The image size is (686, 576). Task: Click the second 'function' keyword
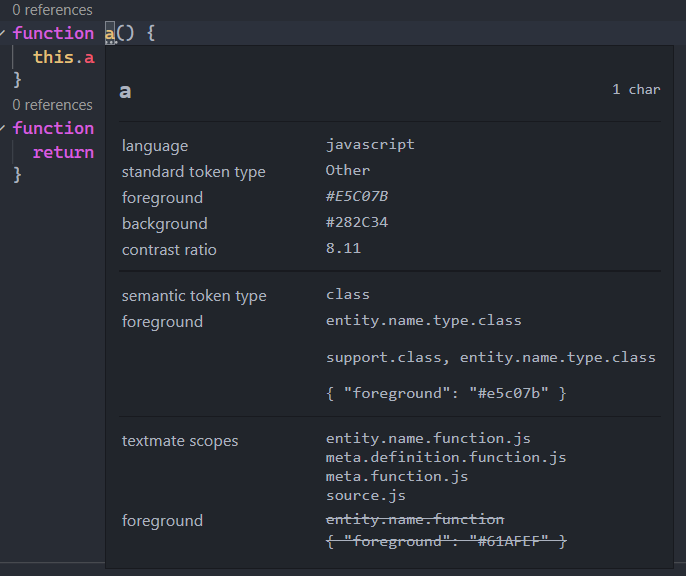53,128
